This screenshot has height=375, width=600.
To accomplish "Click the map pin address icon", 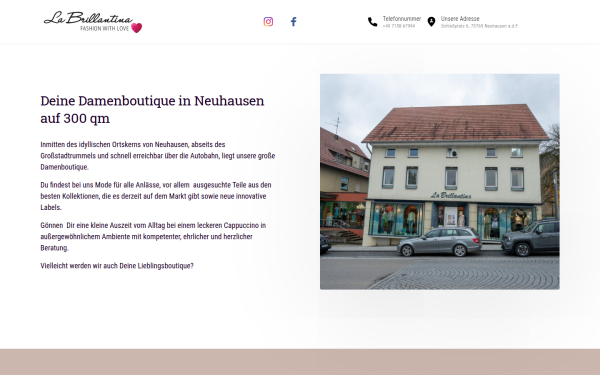I will tap(431, 22).
